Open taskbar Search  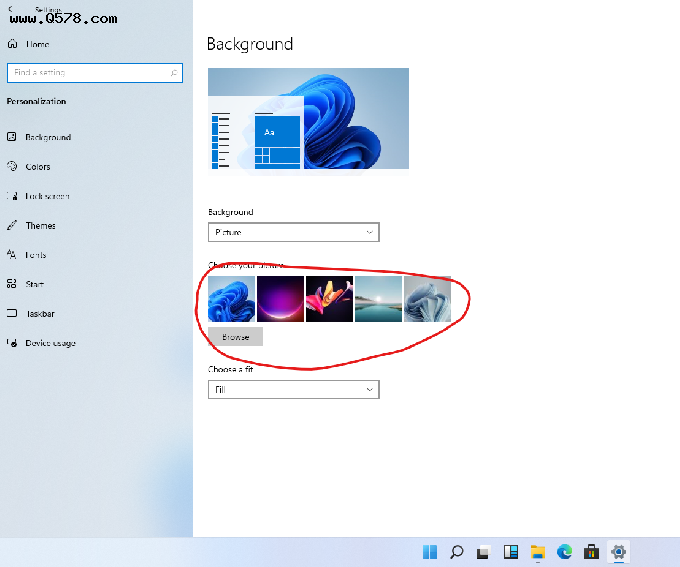tap(457, 552)
